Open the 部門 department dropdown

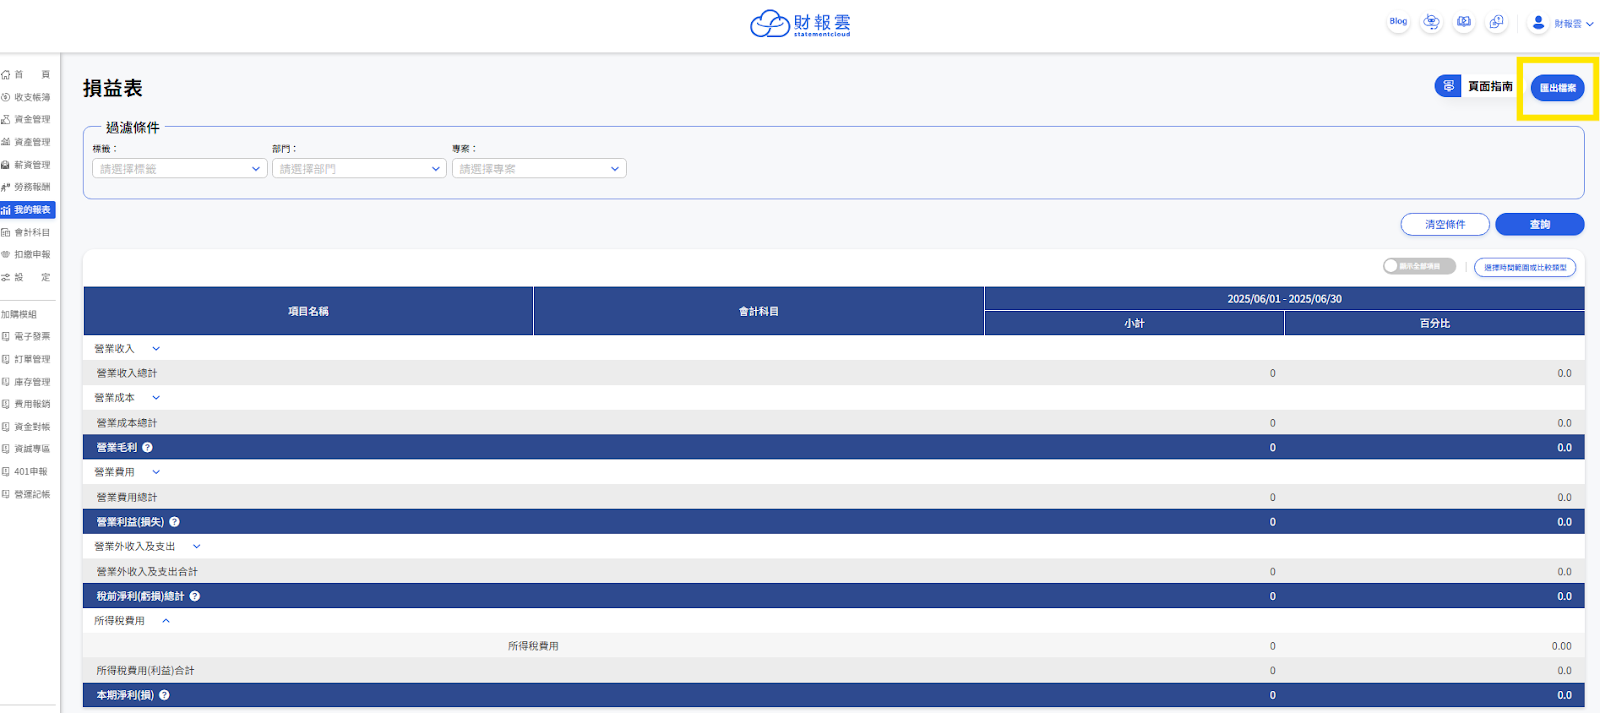point(359,169)
